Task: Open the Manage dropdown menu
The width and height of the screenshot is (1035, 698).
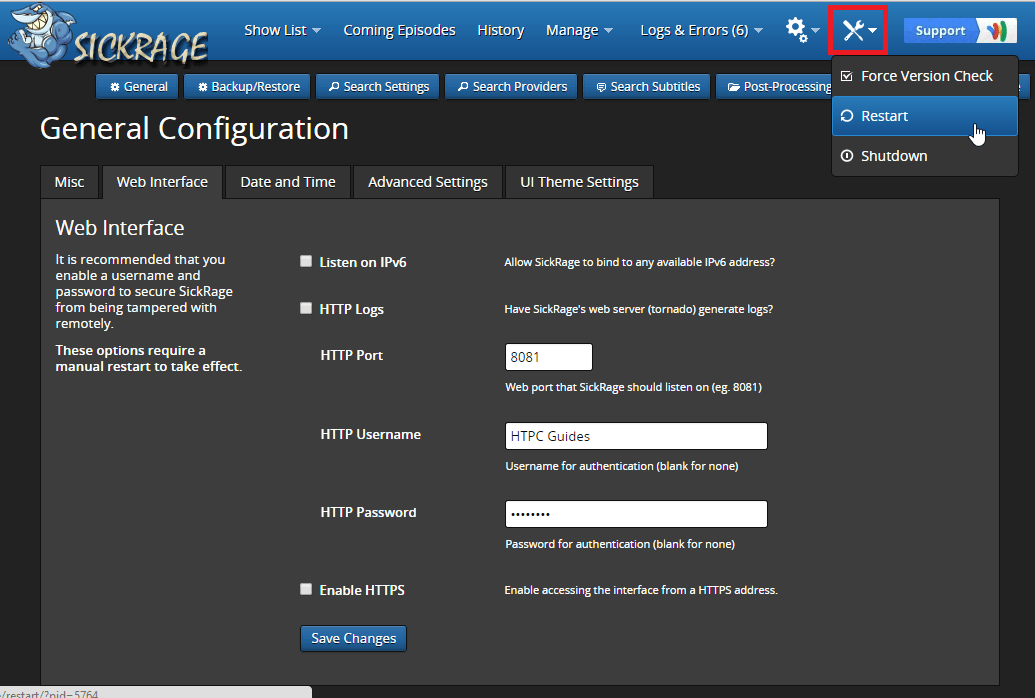Action: [x=579, y=30]
